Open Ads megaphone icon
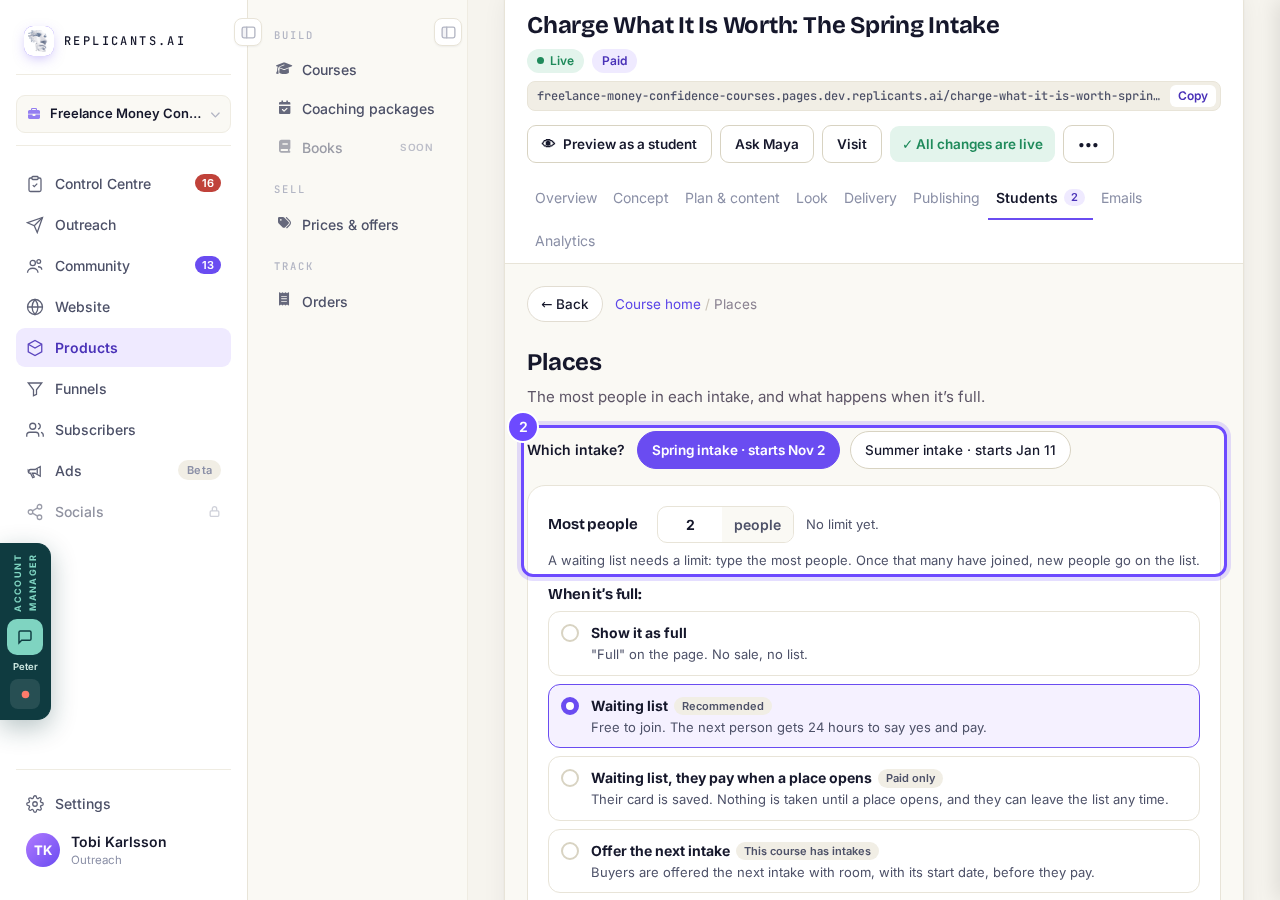1280x900 pixels. click(35, 471)
